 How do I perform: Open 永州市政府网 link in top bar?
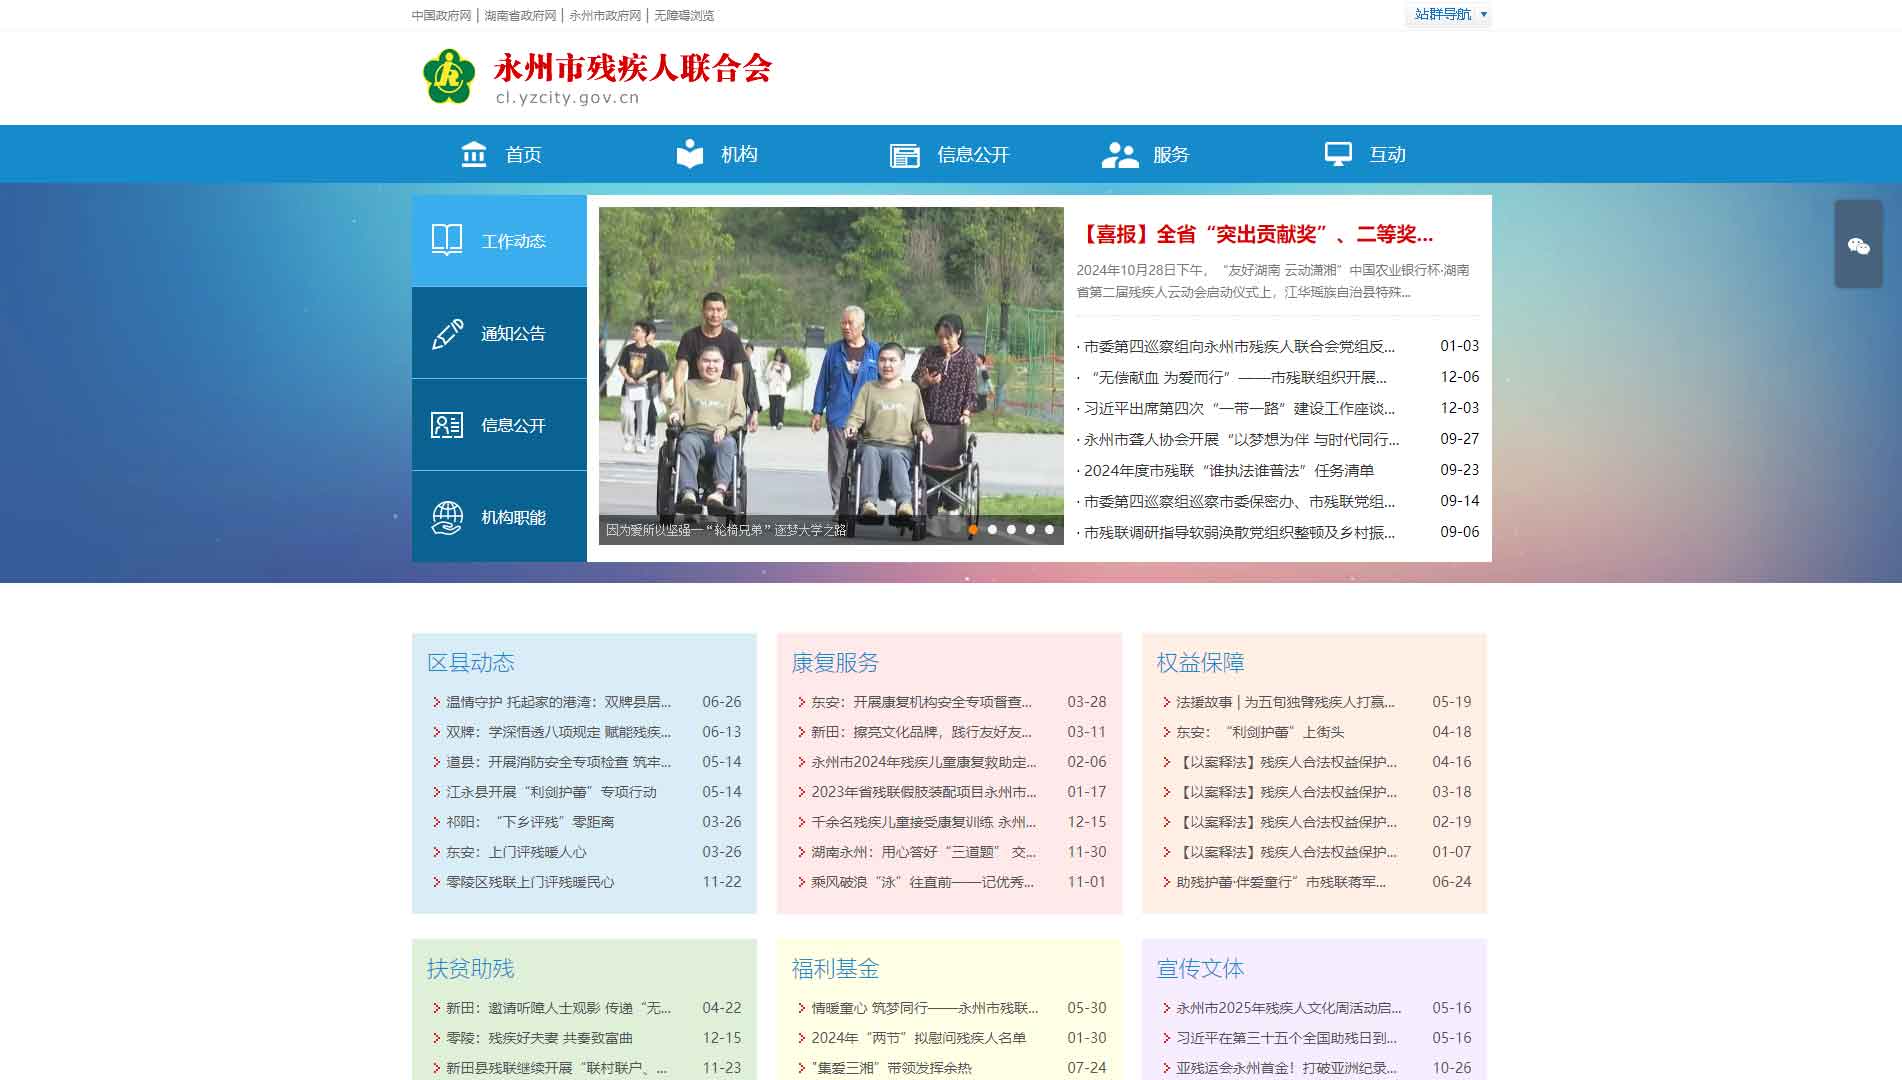(x=605, y=15)
